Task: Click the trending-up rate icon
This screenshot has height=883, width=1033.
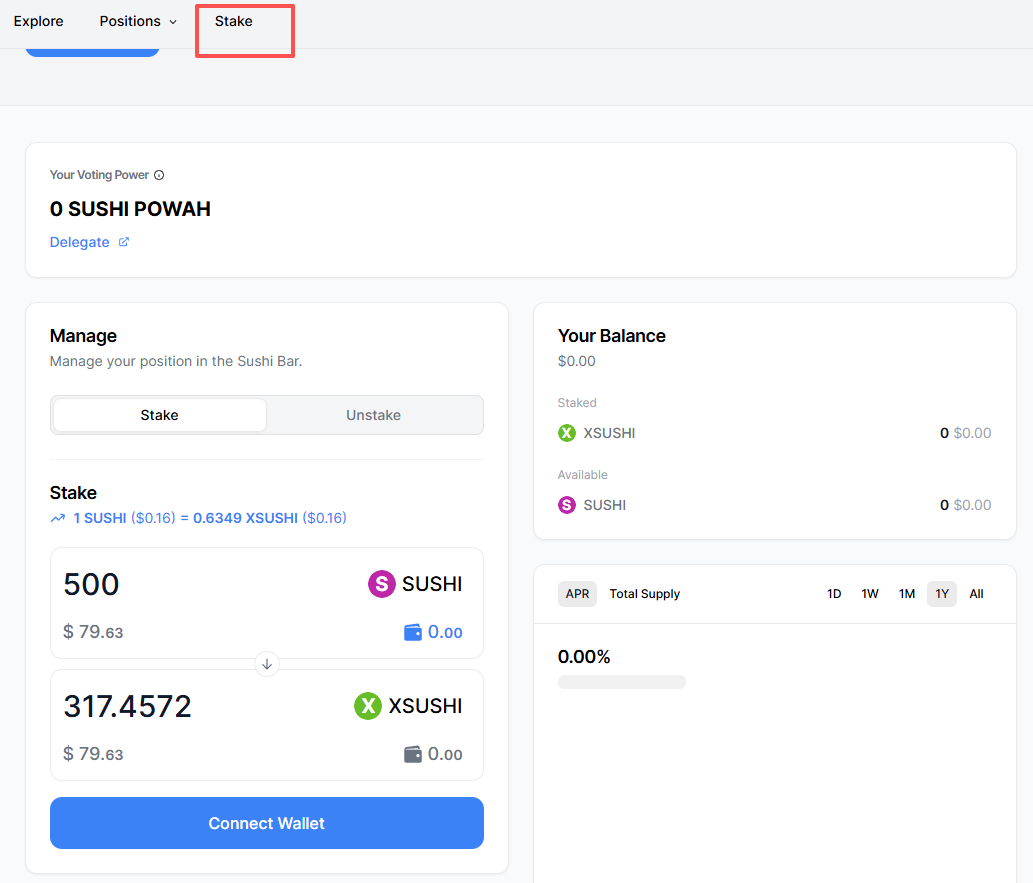Action: (58, 519)
